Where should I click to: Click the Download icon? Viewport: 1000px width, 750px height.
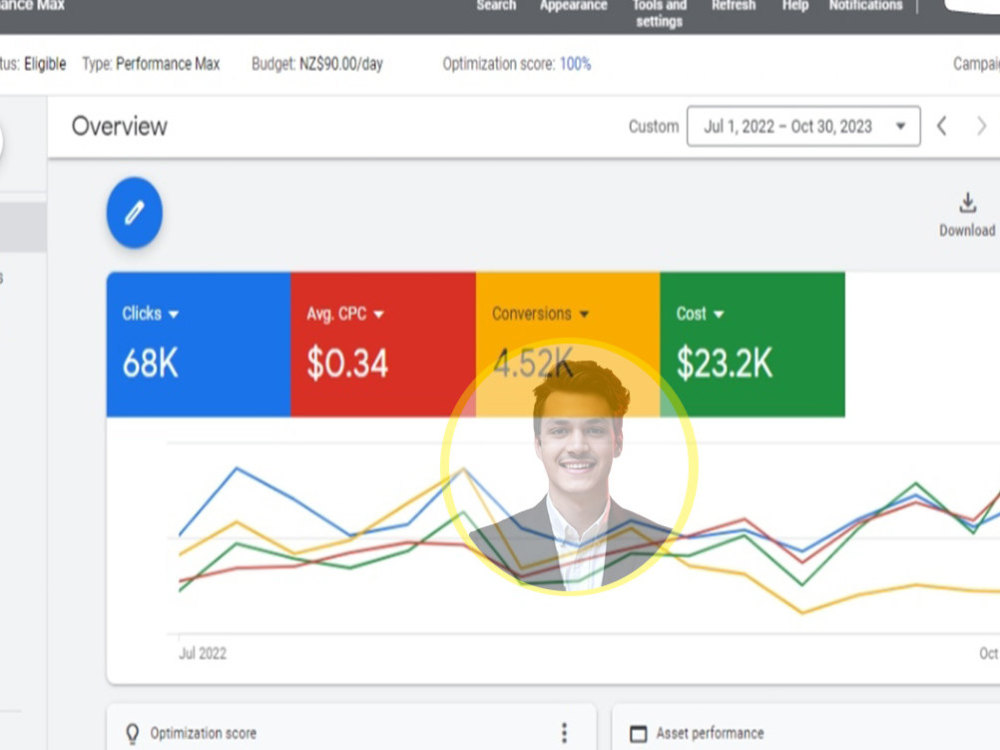pyautogui.click(x=967, y=203)
